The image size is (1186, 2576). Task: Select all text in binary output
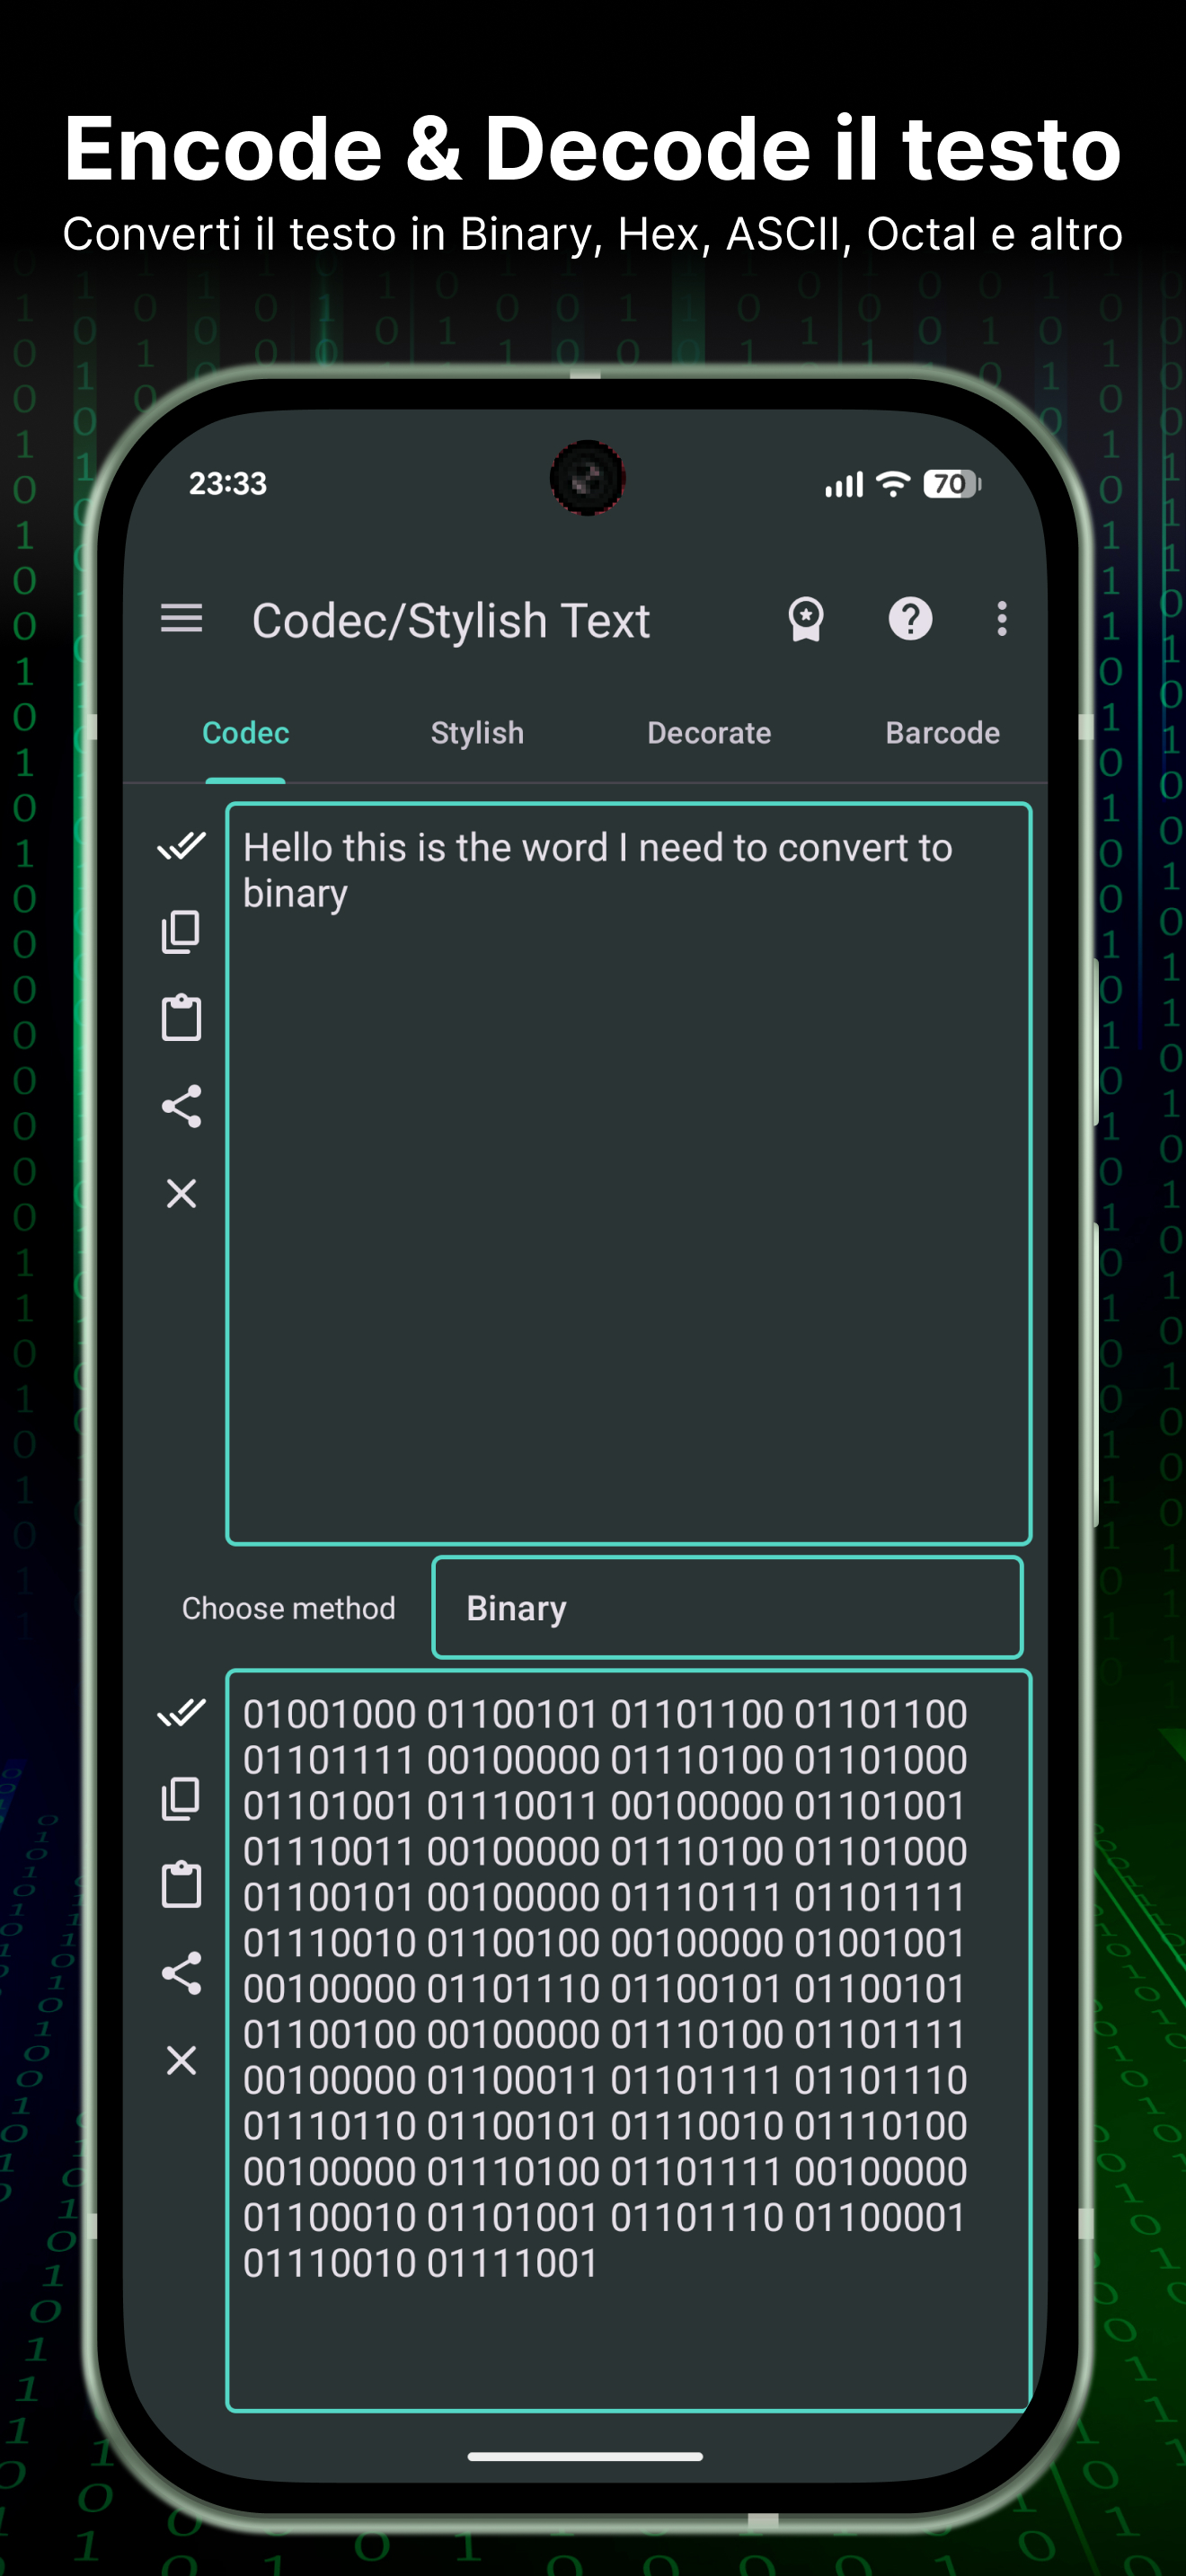181,1713
